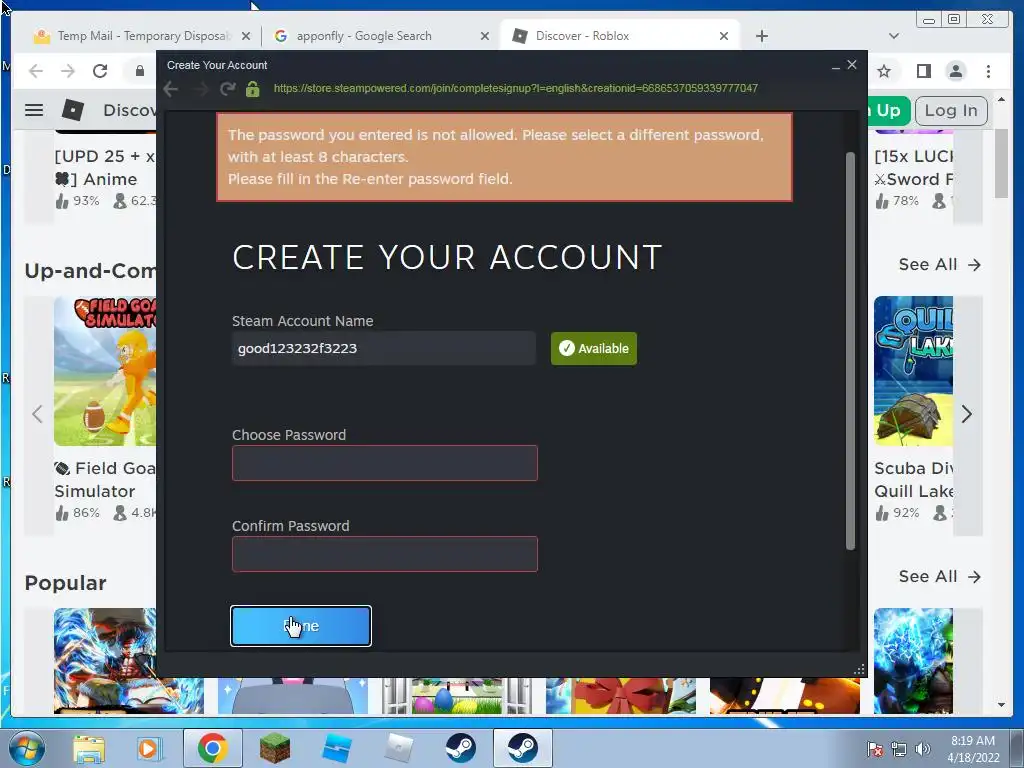Focus the Choose Password field
This screenshot has height=768, width=1024.
385,463
